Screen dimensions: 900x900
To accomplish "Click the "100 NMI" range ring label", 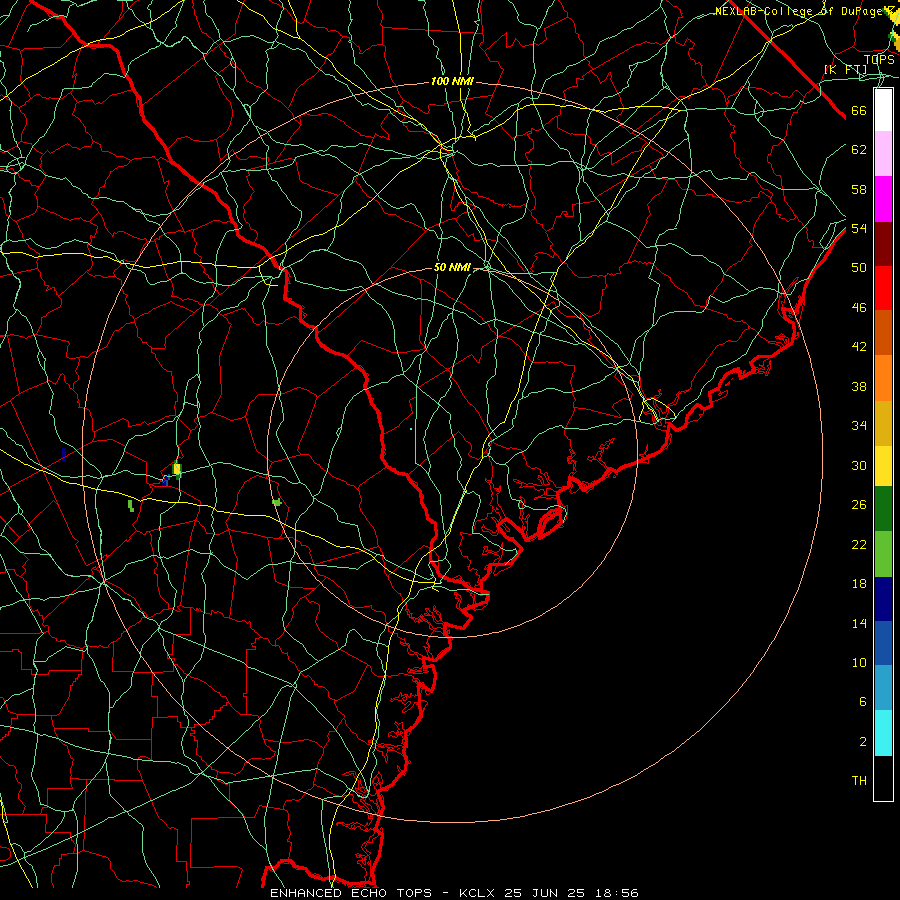I will point(452,82).
